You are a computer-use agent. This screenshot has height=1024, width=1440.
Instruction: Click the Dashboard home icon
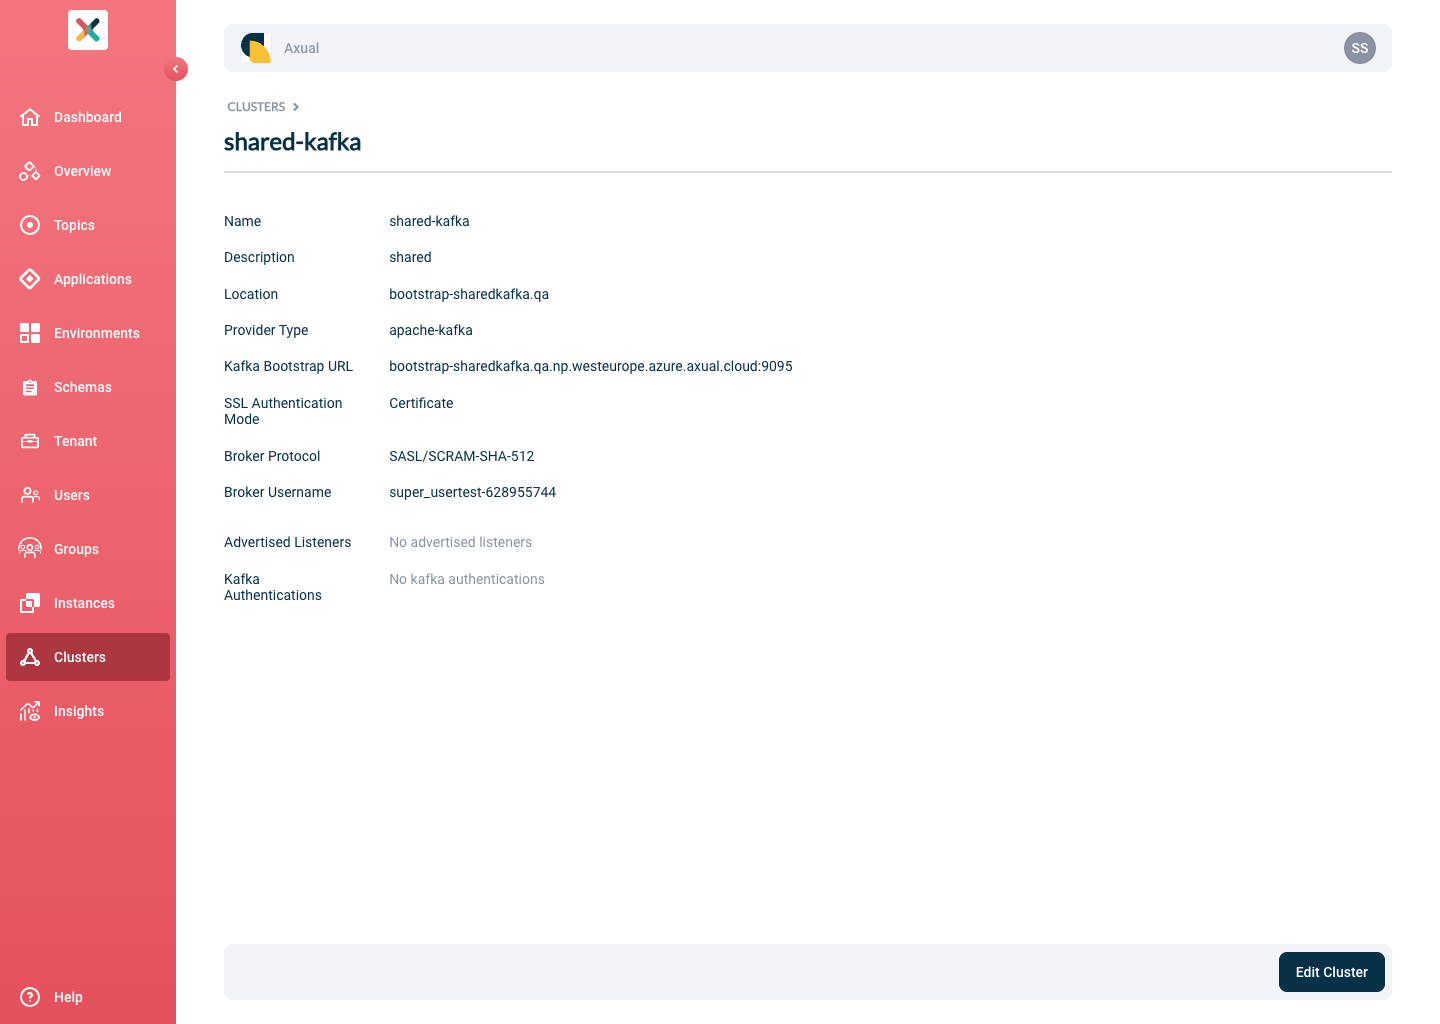(x=30, y=117)
